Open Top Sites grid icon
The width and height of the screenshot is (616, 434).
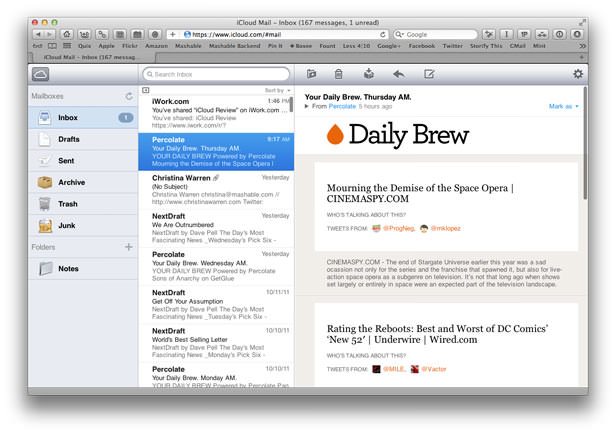pyautogui.click(x=67, y=46)
